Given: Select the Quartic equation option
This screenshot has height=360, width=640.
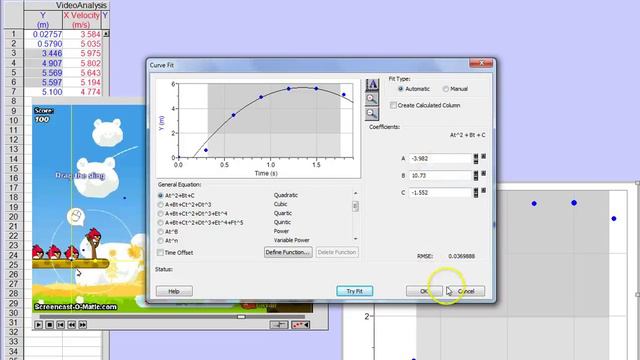Looking at the screenshot, I should pyautogui.click(x=160, y=213).
